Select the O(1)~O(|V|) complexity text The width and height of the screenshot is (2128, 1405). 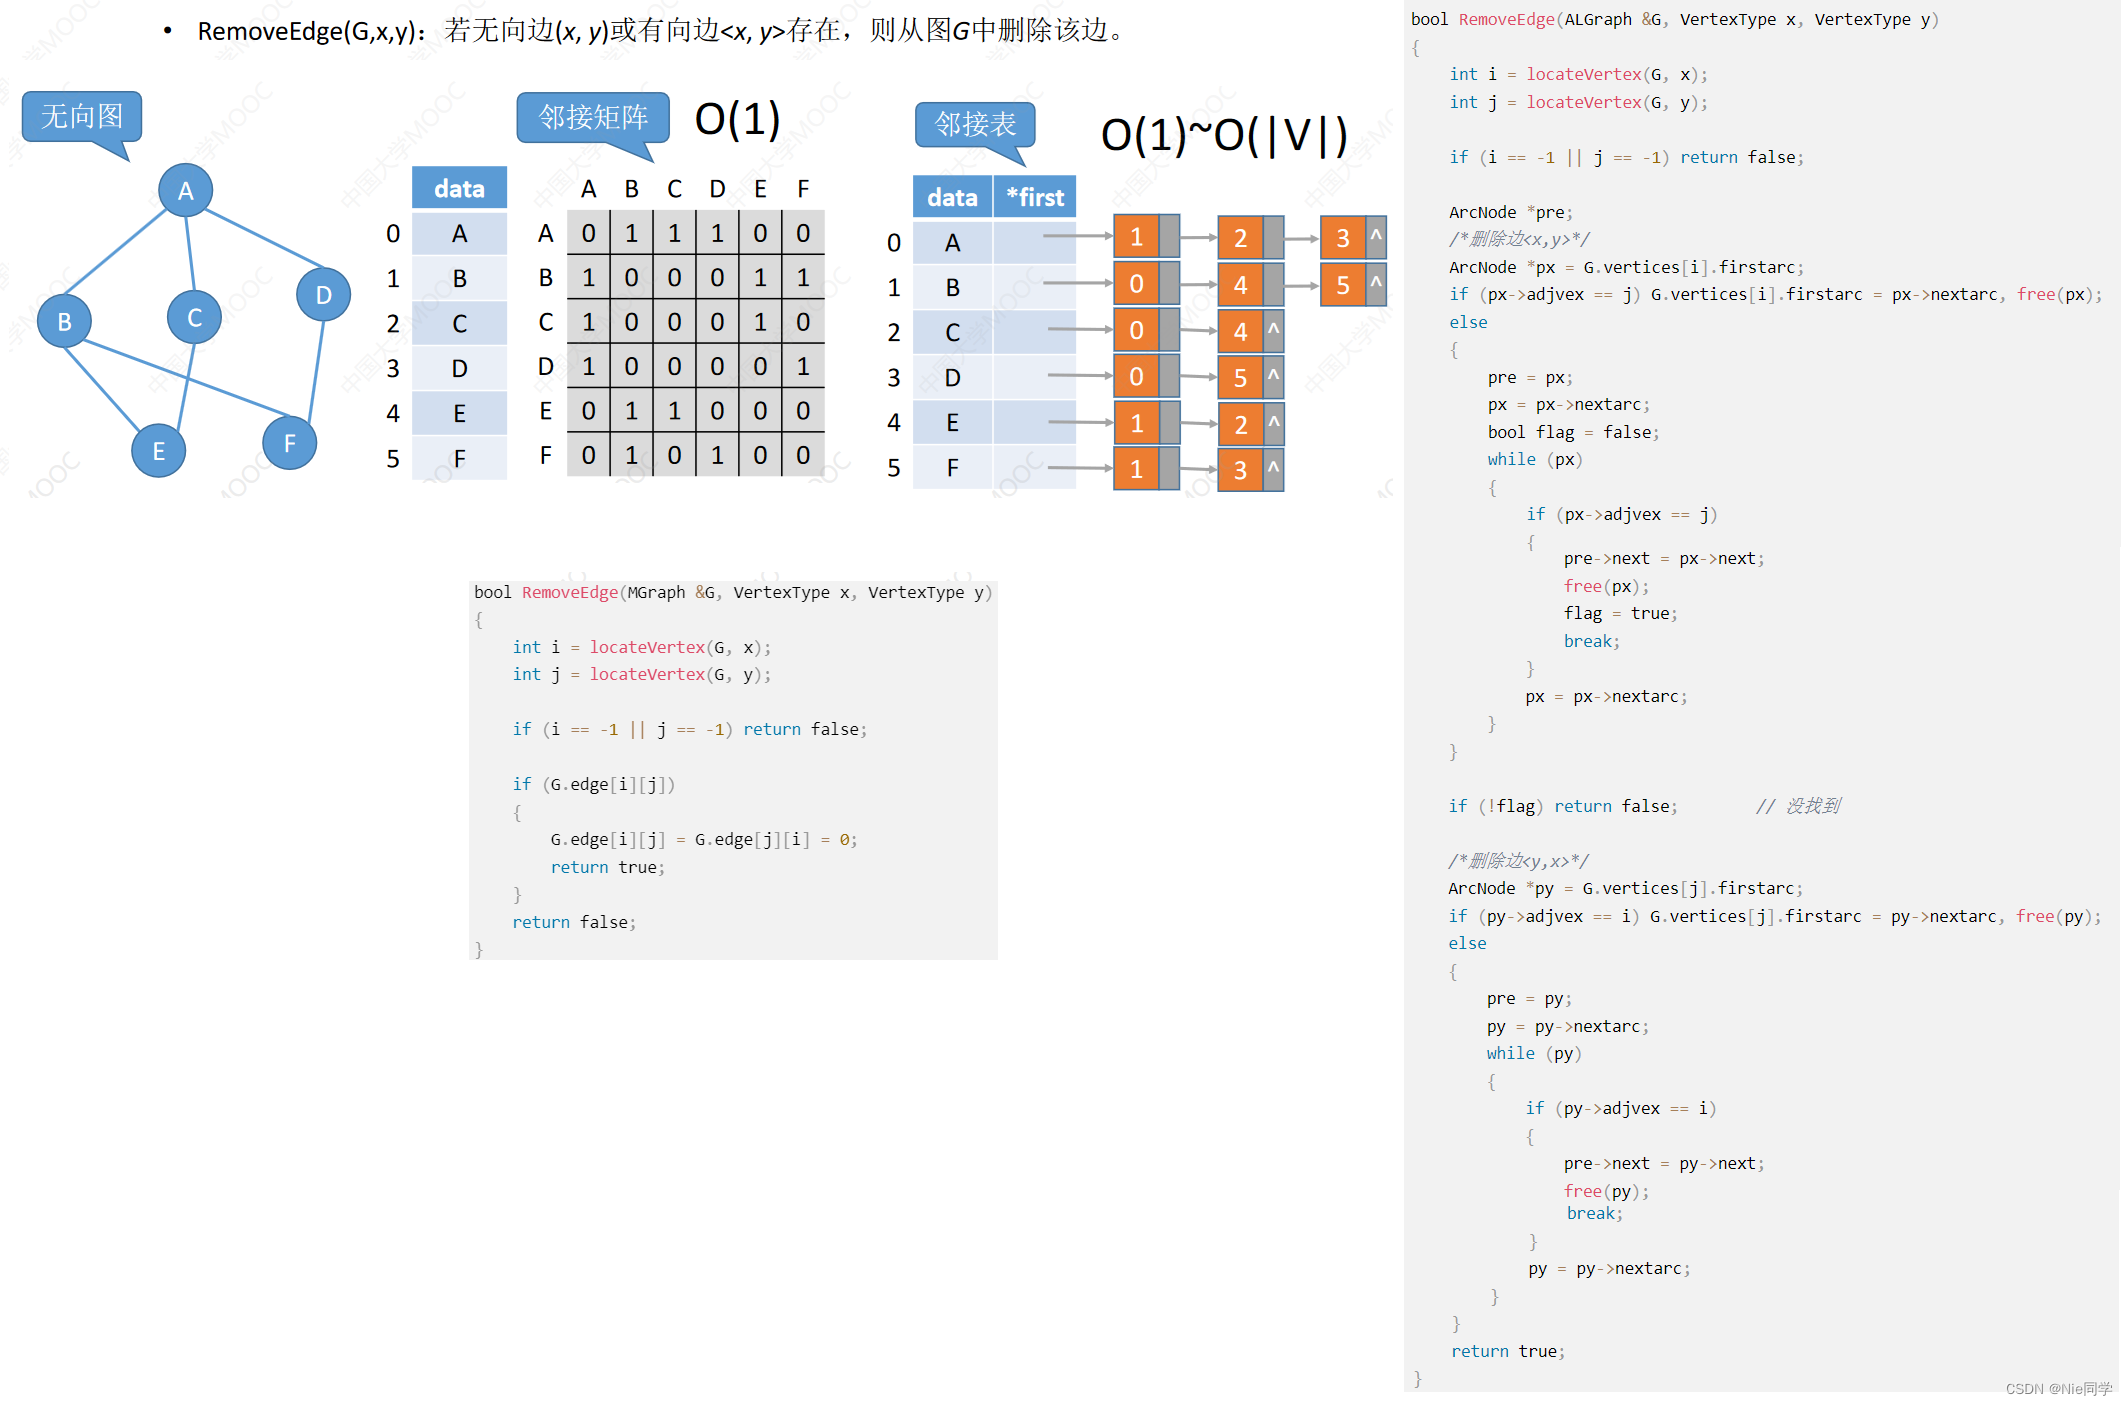coord(1224,135)
